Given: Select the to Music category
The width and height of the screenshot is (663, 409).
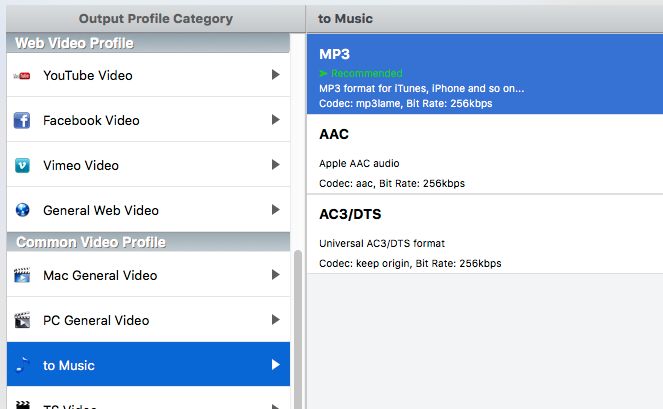Looking at the screenshot, I should click(x=148, y=364).
